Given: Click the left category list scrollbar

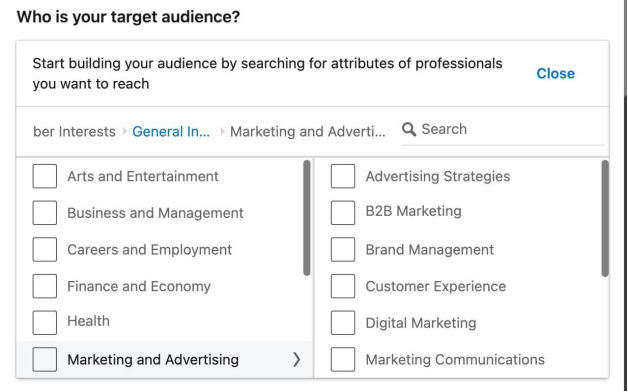Looking at the screenshot, I should tap(307, 218).
